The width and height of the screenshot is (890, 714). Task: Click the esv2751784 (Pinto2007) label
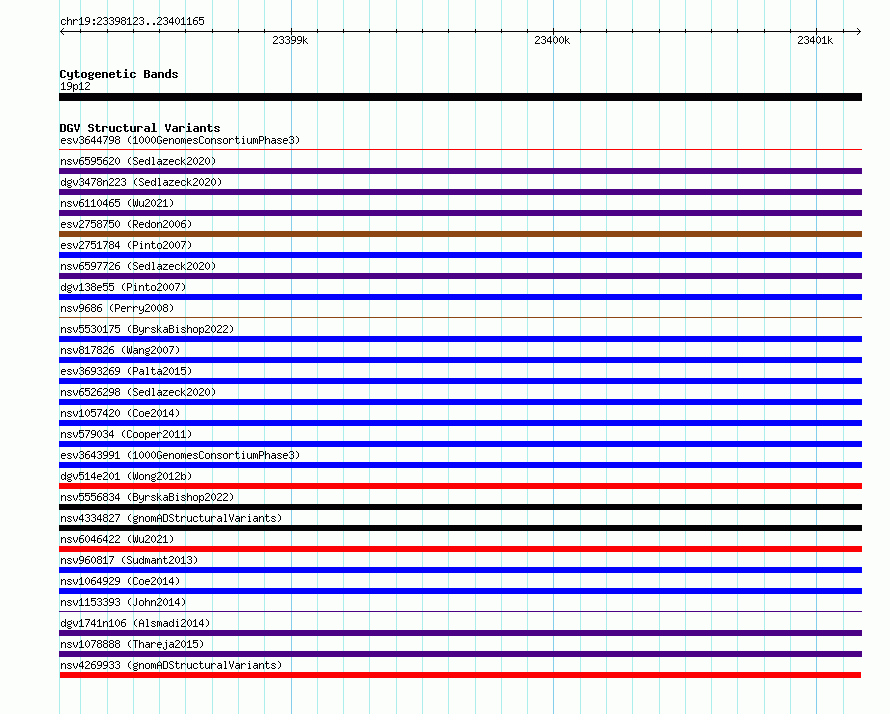coord(126,245)
